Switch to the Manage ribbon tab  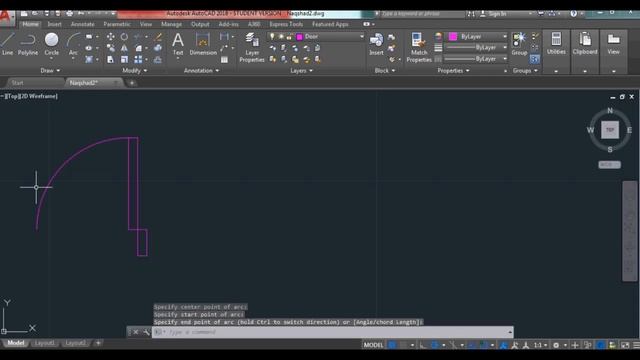point(171,24)
